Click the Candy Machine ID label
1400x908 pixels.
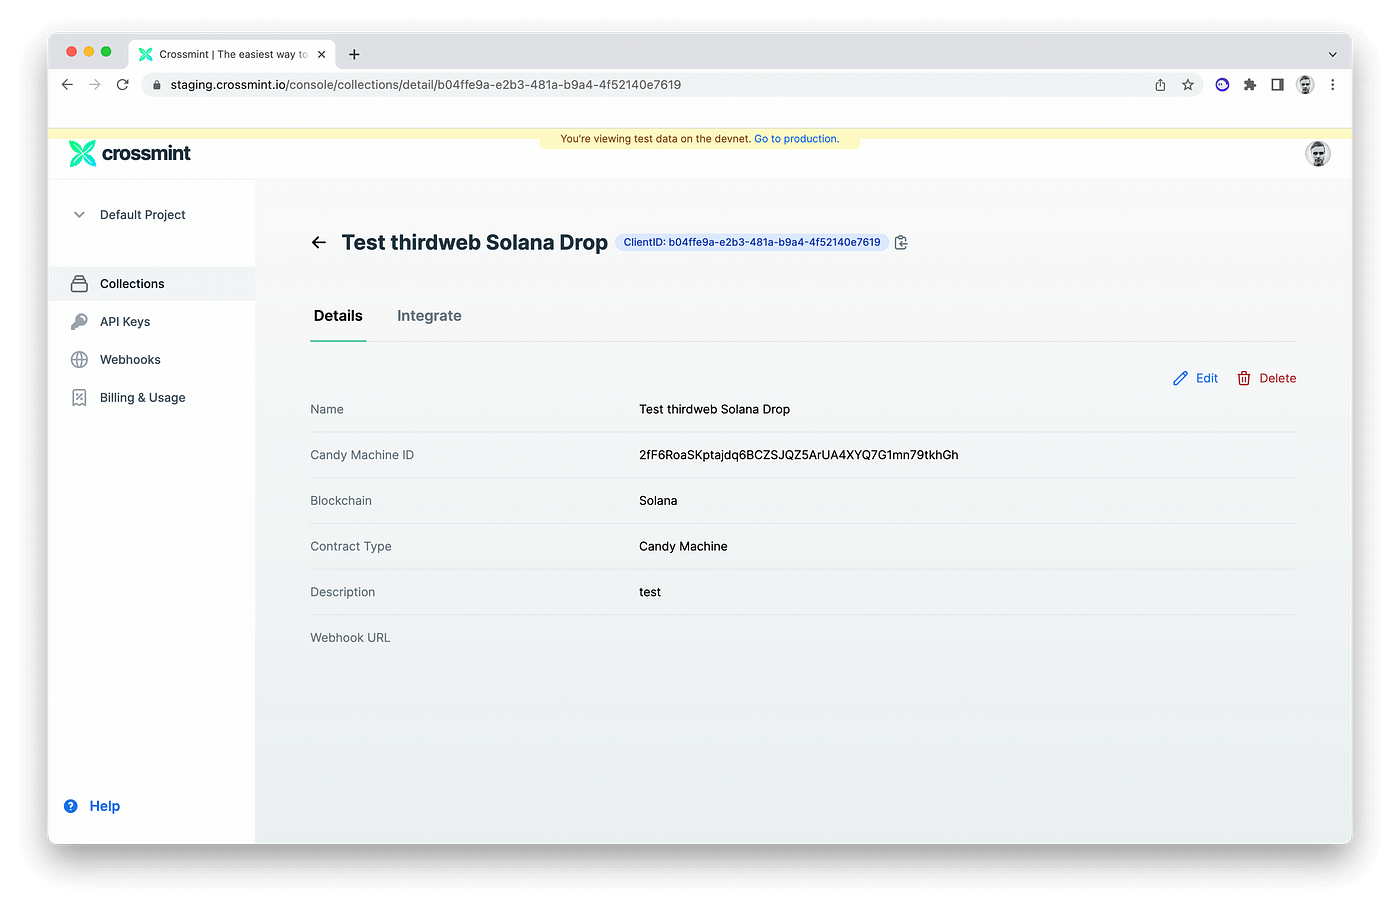(362, 455)
